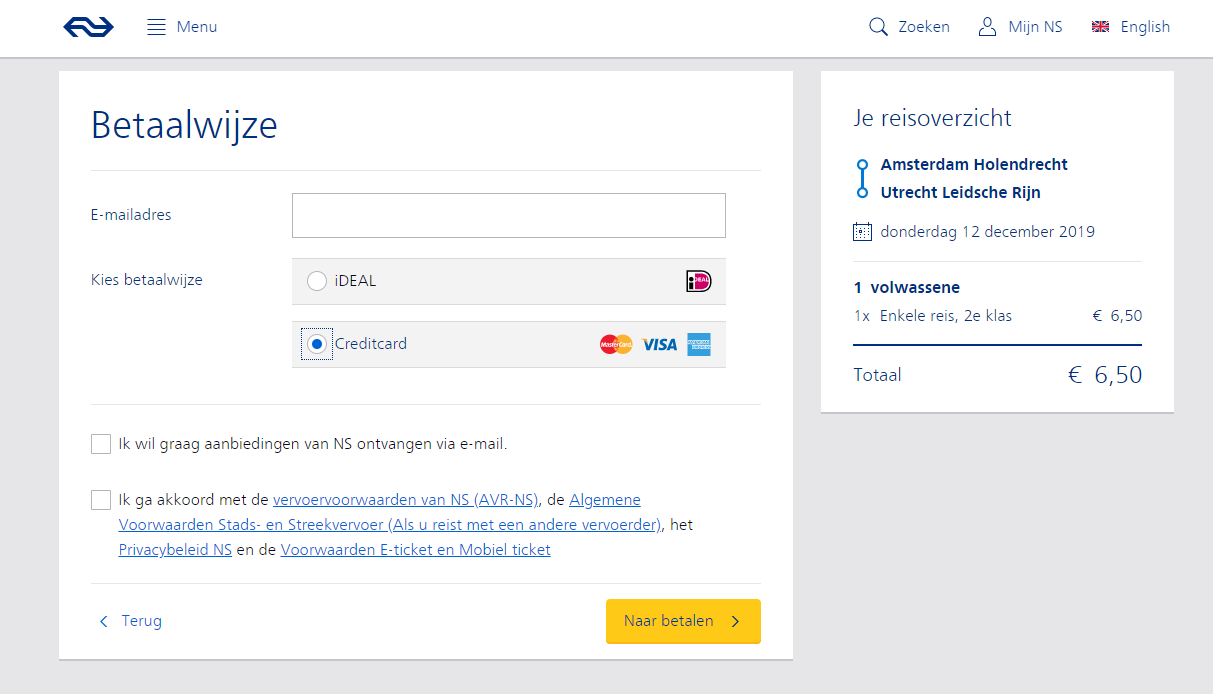Image resolution: width=1213 pixels, height=694 pixels.
Task: Open Mijn NS account icon
Action: pos(987,27)
